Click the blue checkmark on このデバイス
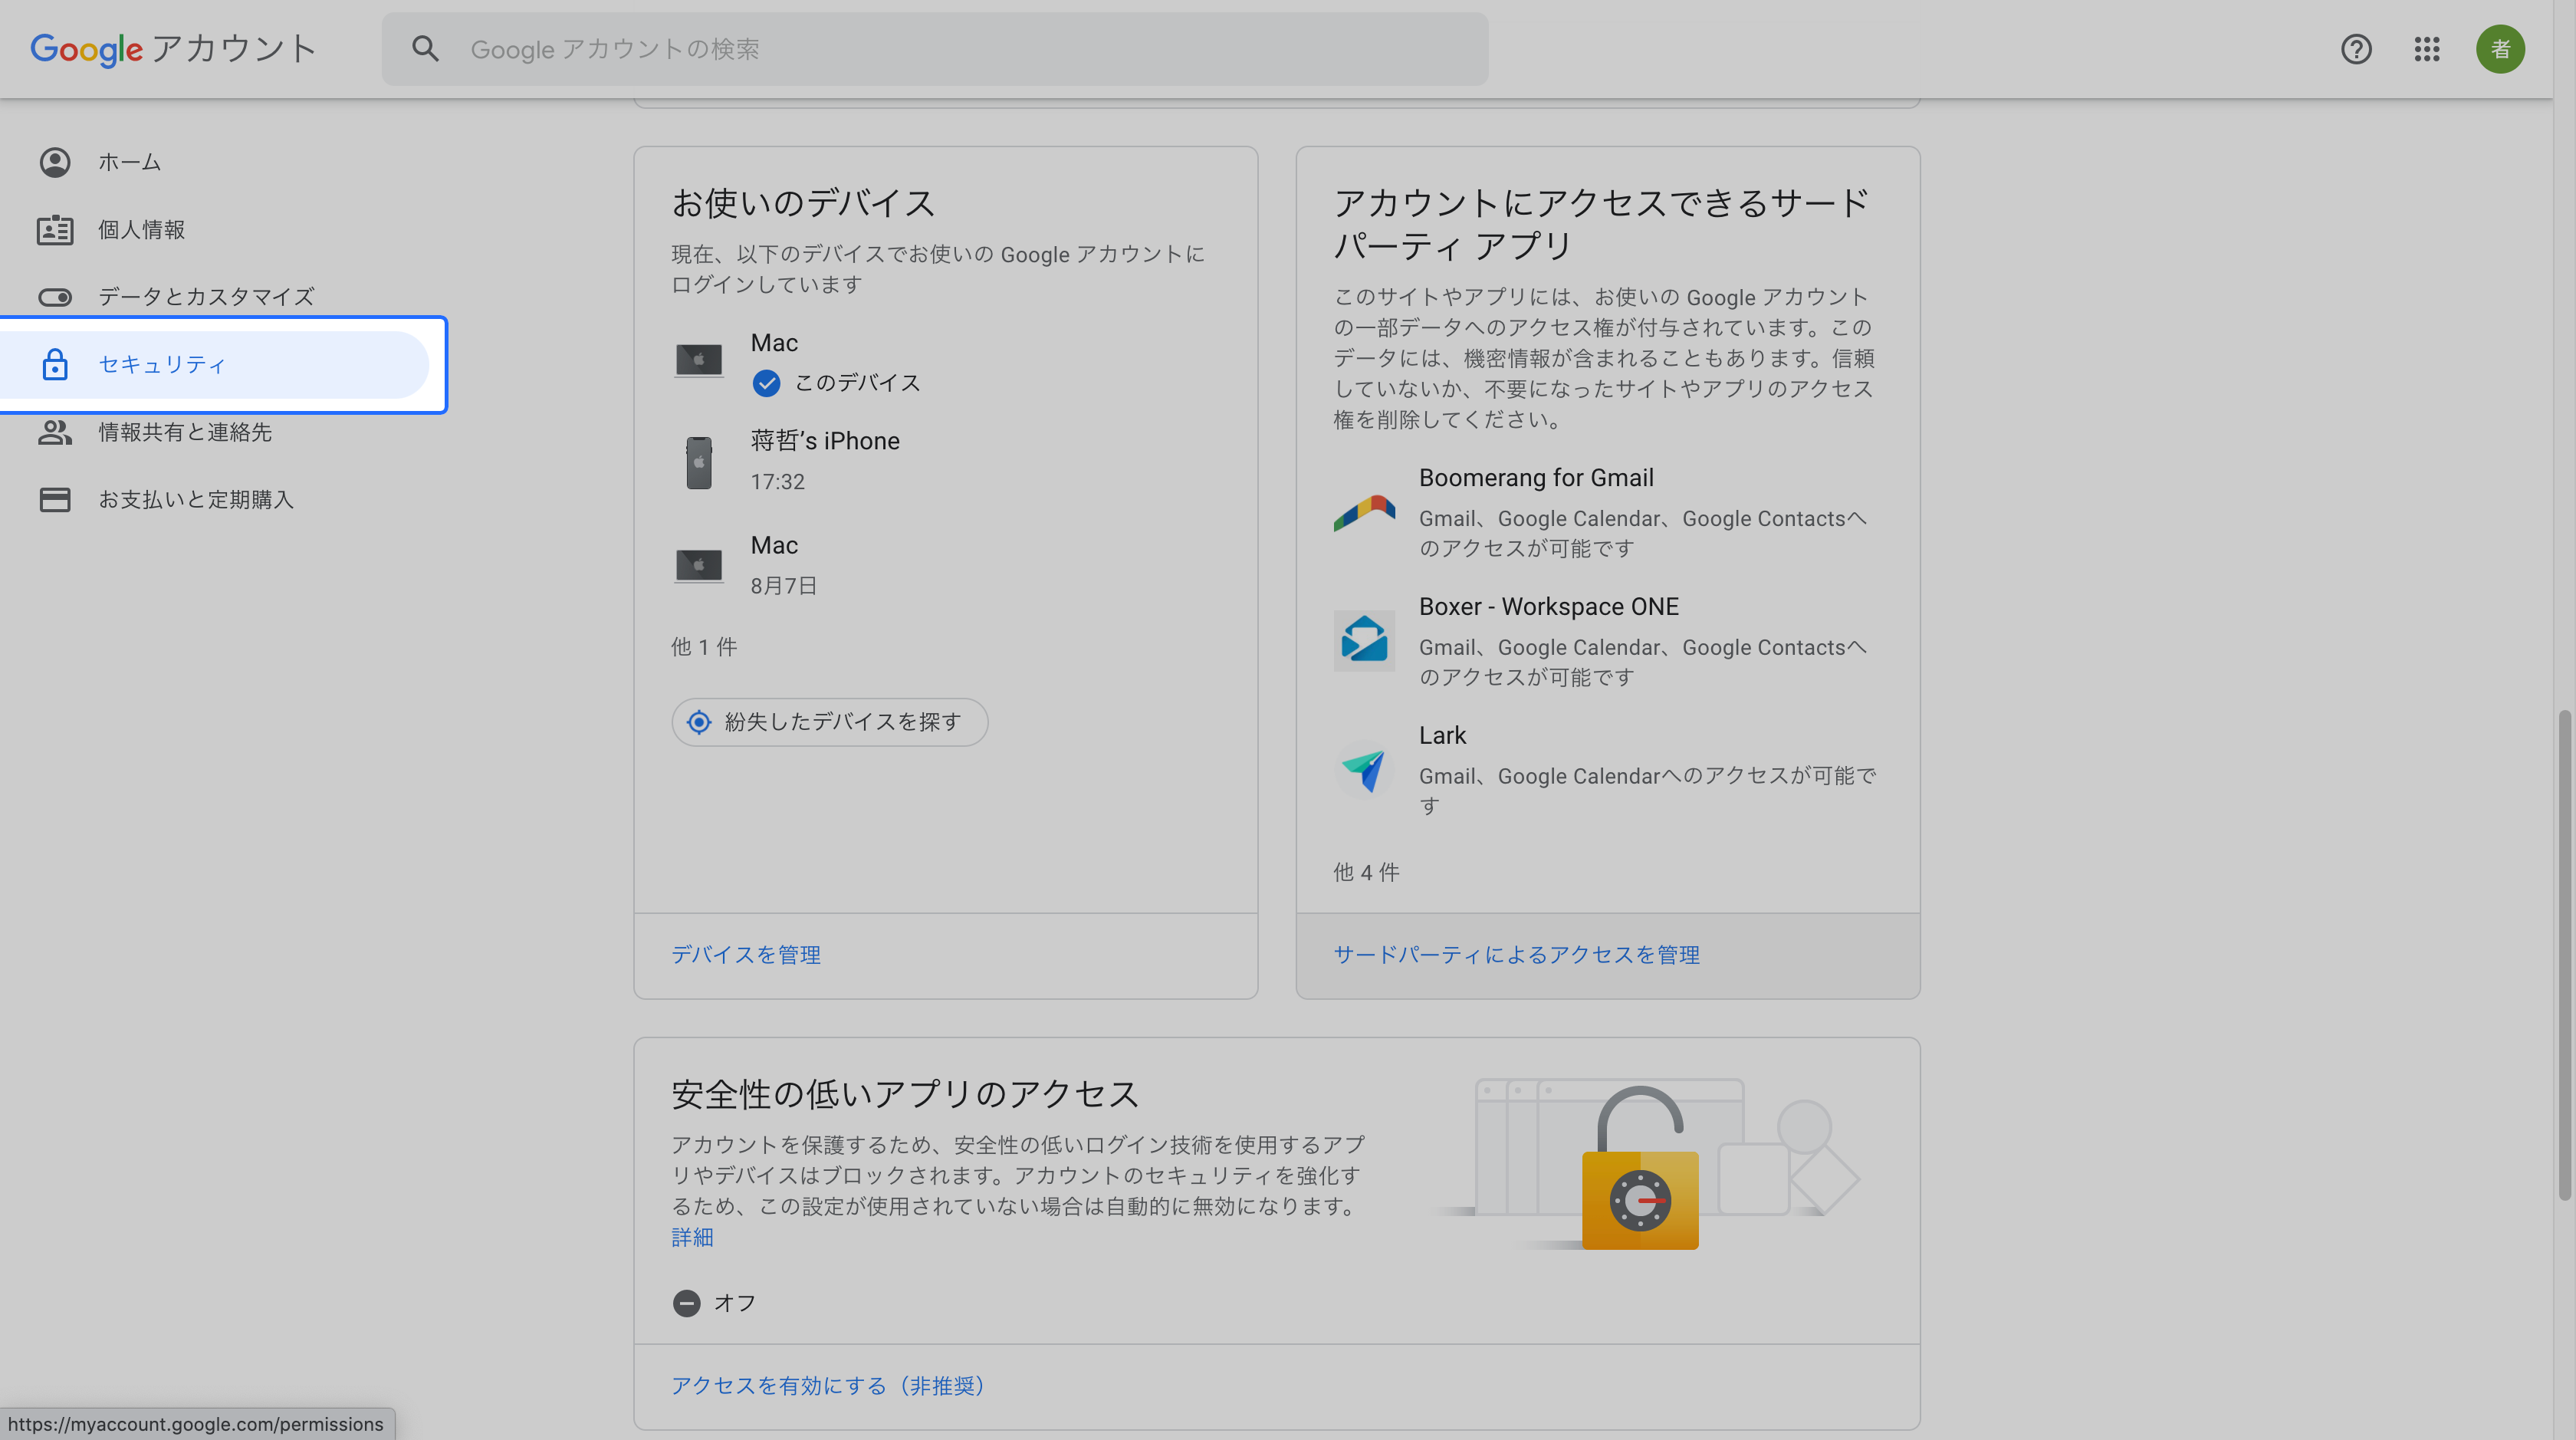The image size is (2576, 1440). pyautogui.click(x=766, y=383)
